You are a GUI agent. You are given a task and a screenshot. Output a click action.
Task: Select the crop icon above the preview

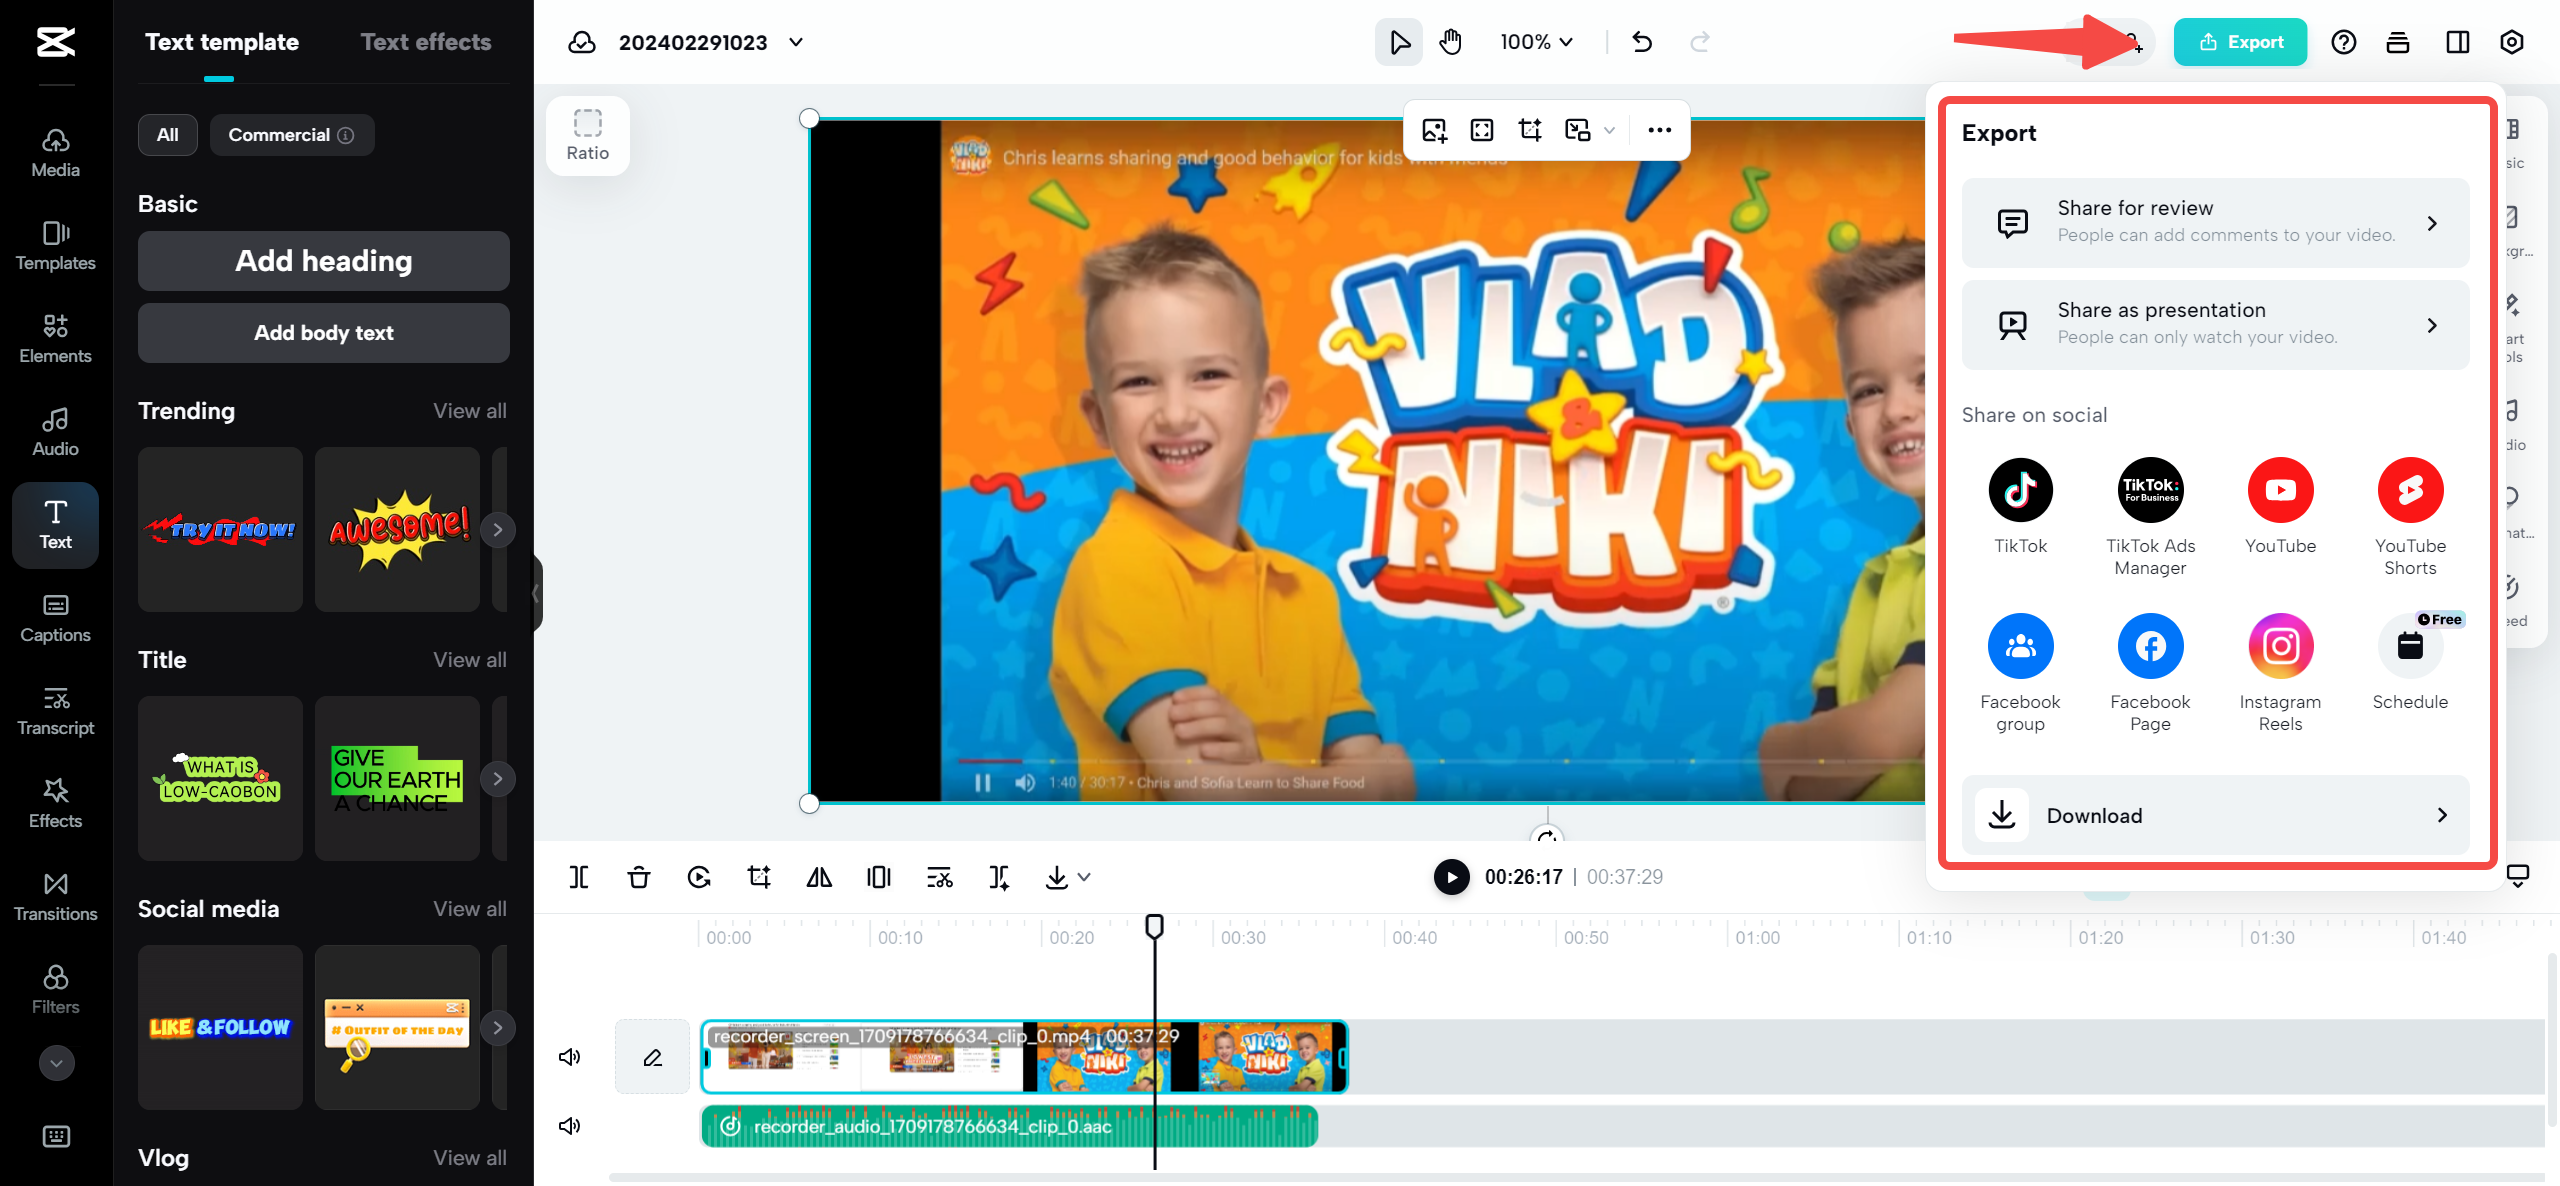[x=1529, y=130]
